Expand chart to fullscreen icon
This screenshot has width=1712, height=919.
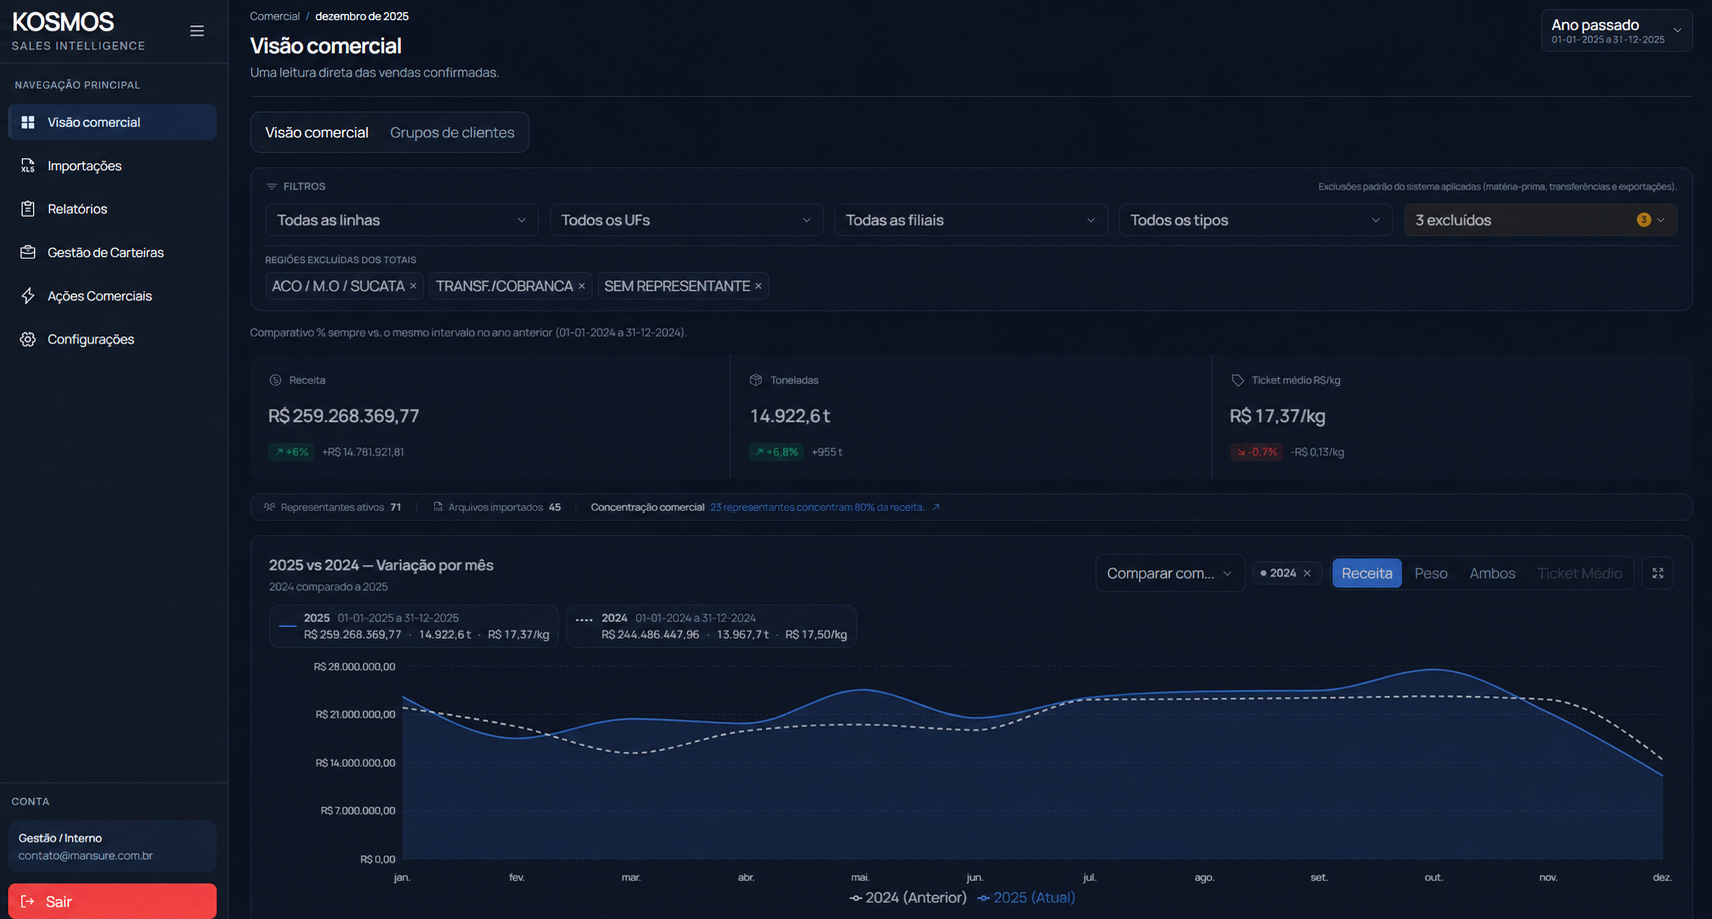[1658, 573]
